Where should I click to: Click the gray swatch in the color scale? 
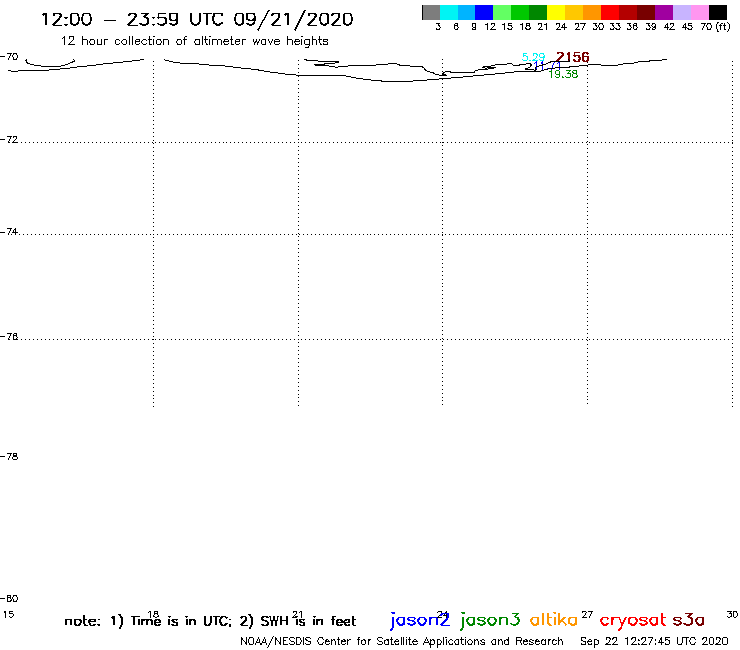(x=431, y=12)
